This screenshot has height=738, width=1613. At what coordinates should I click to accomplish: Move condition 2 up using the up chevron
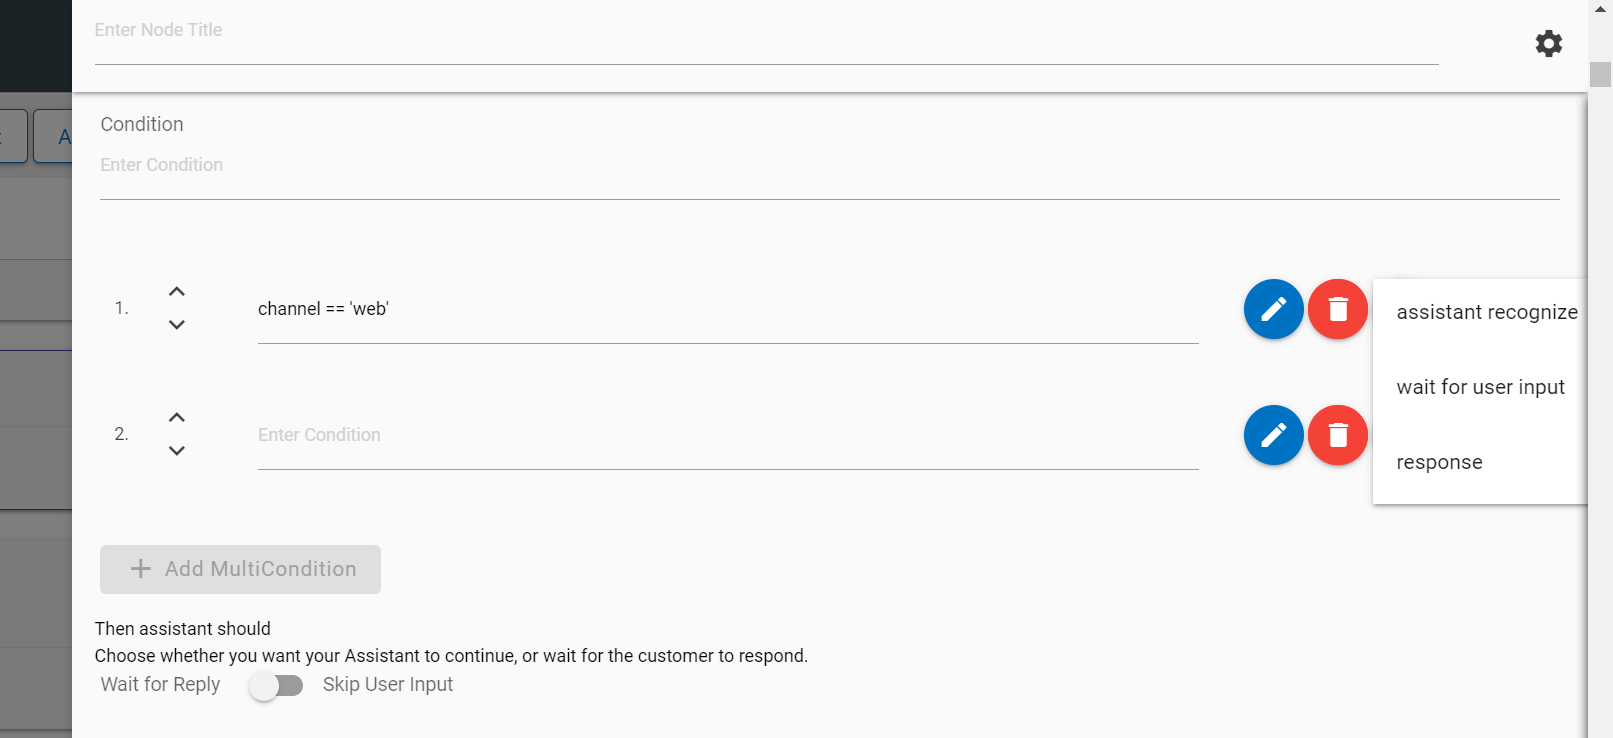coord(177,416)
